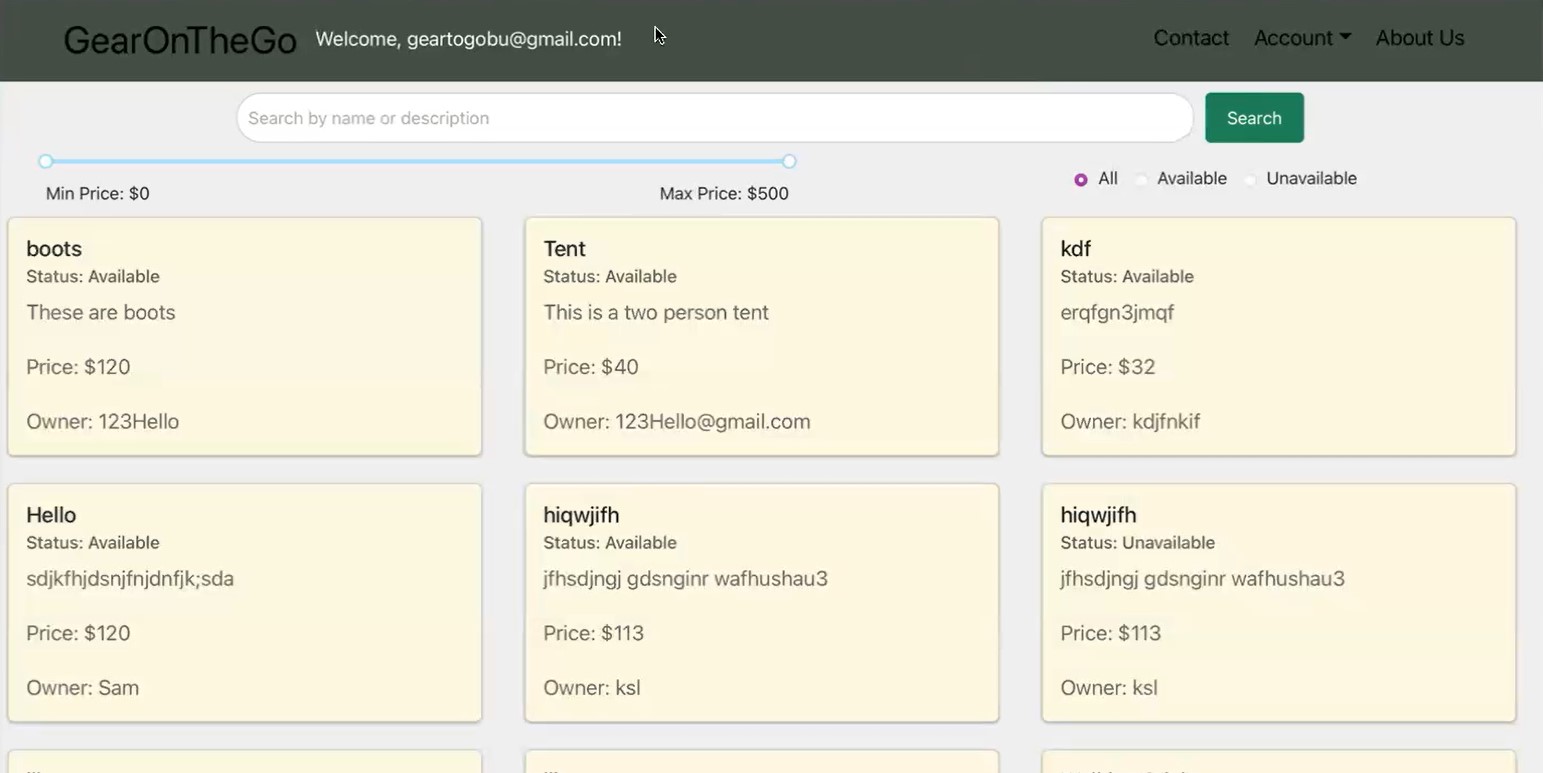Open the Hello listing title

(x=51, y=515)
